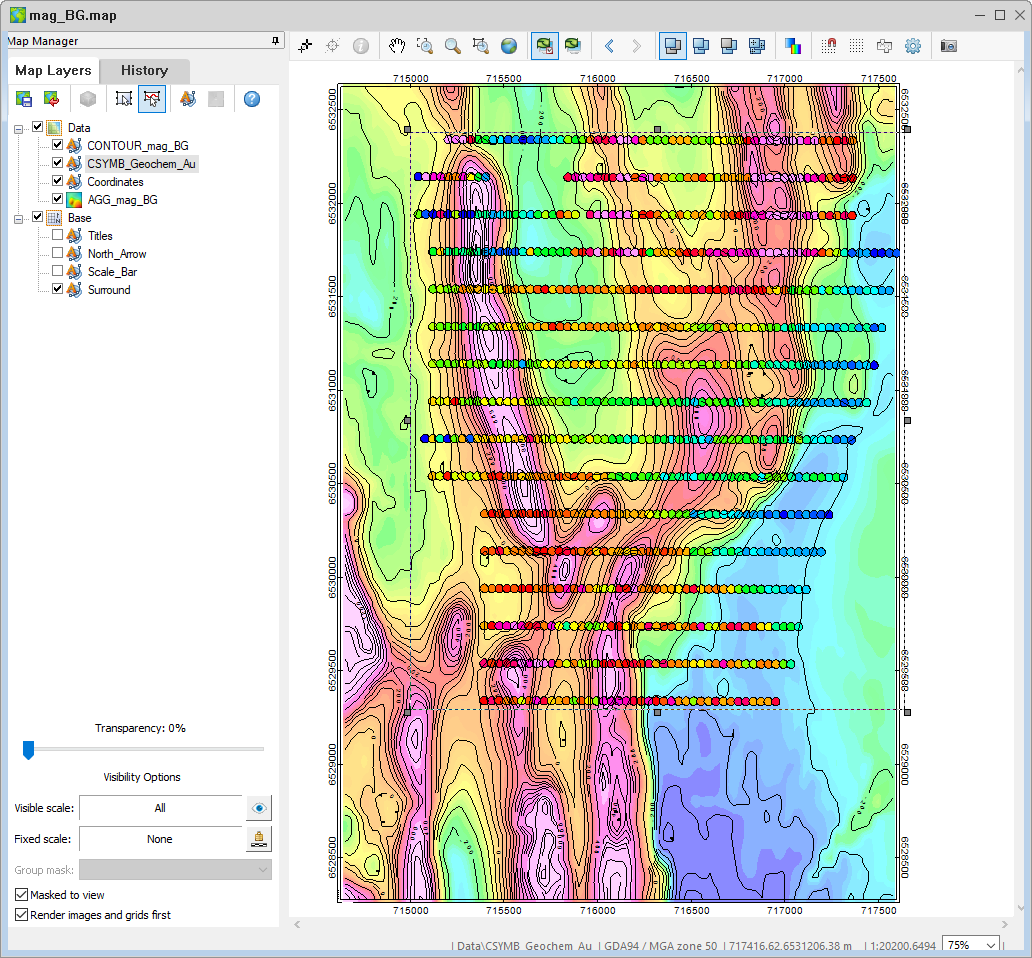The width and height of the screenshot is (1032, 958).
Task: Click the Transparency slider handle
Action: 28,749
